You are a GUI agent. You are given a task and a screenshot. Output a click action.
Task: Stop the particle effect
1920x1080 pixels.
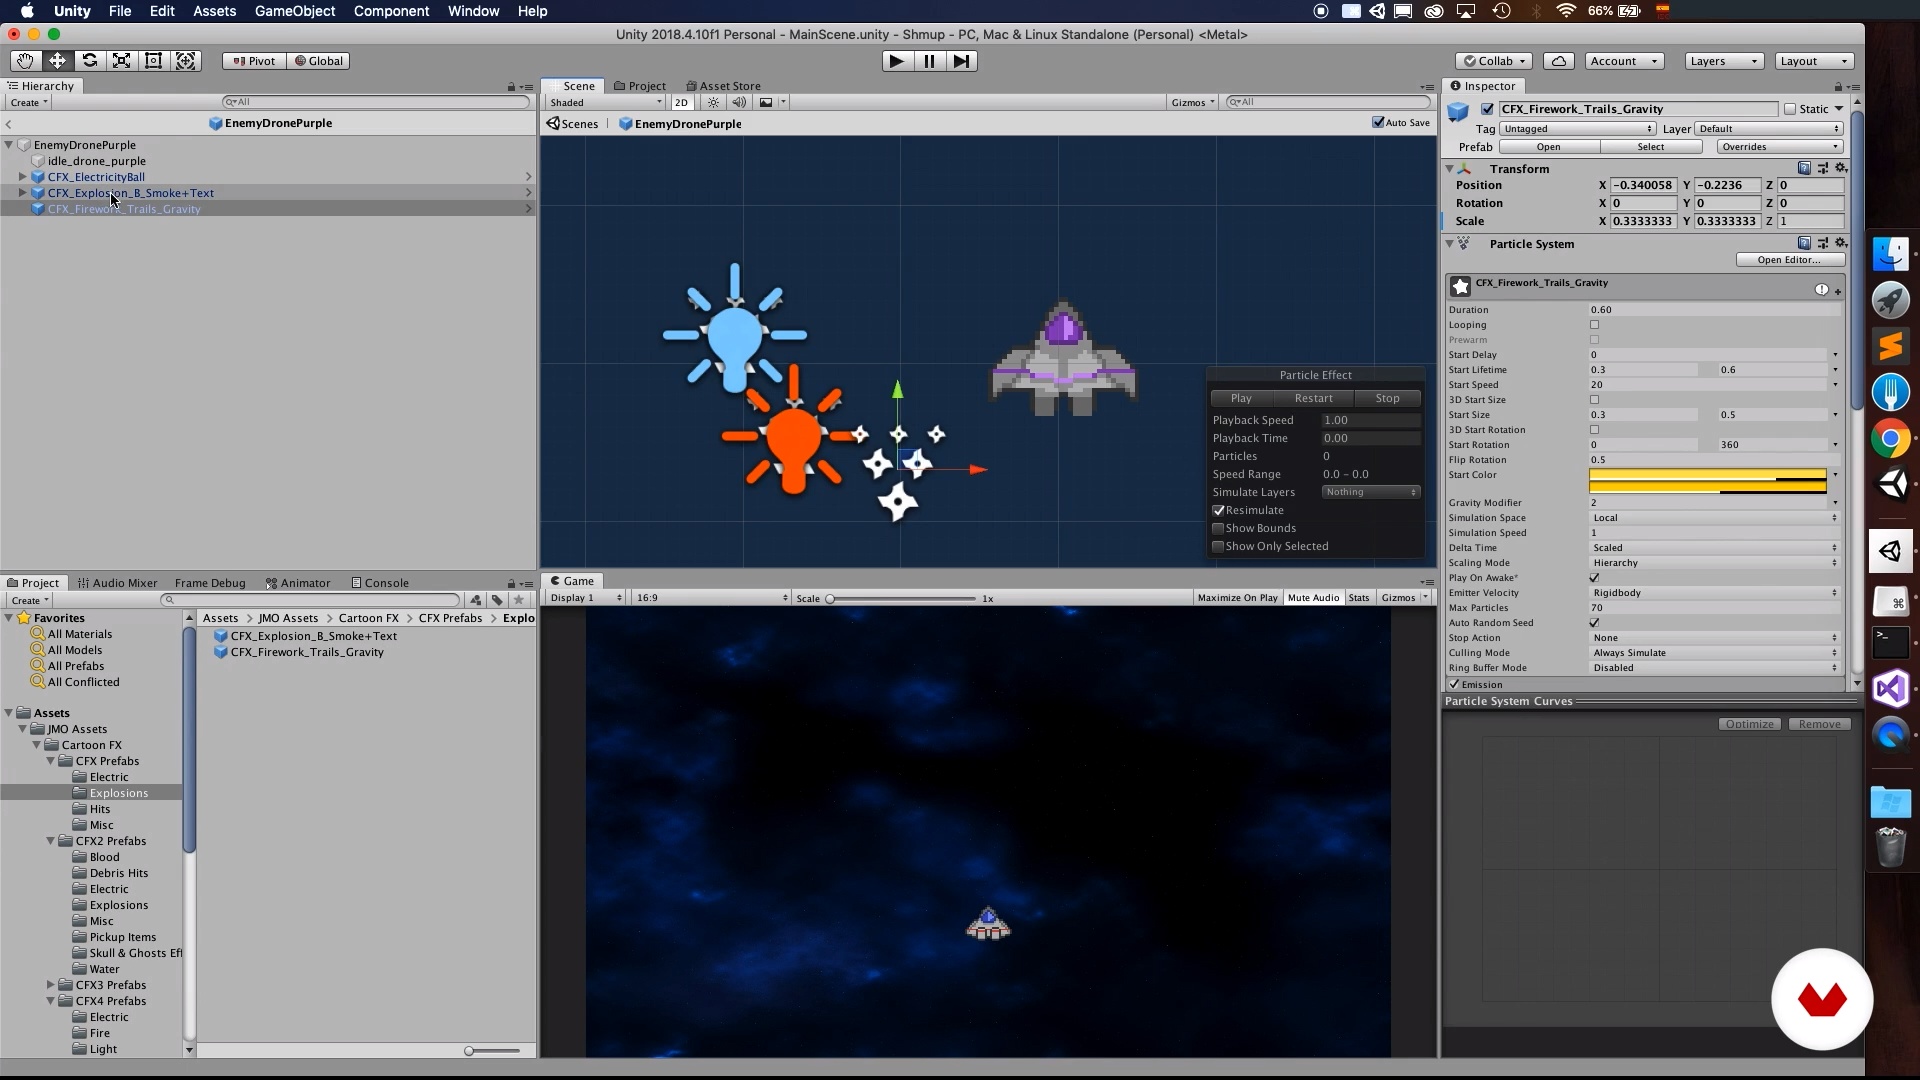pyautogui.click(x=1387, y=398)
